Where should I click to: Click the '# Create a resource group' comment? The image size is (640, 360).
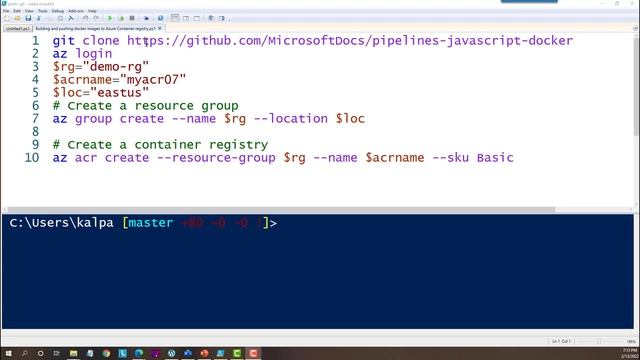click(x=145, y=106)
